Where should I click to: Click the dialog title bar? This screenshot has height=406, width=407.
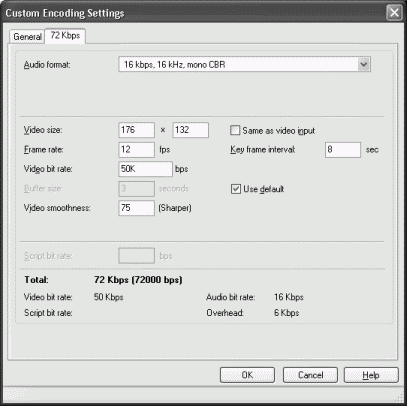(x=193, y=13)
